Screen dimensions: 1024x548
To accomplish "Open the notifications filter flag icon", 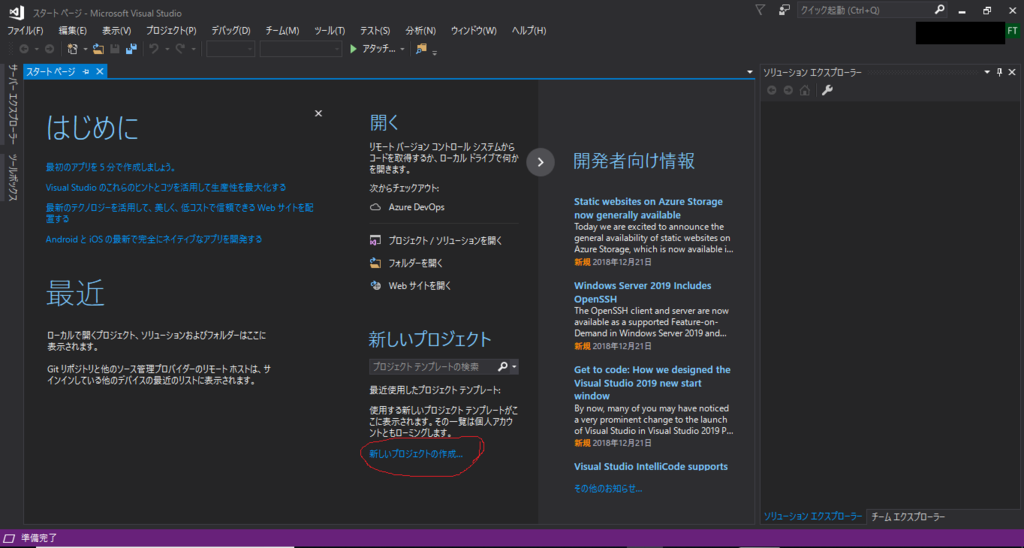I will (x=760, y=10).
